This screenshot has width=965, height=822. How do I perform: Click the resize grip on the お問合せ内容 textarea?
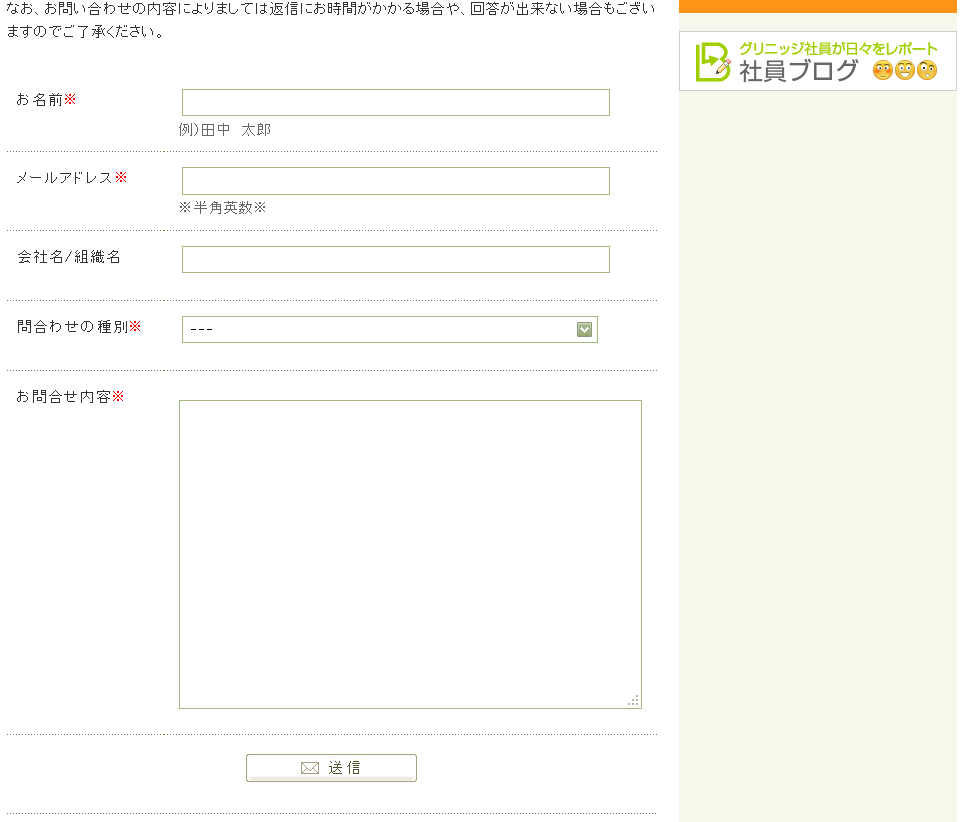tap(633, 700)
